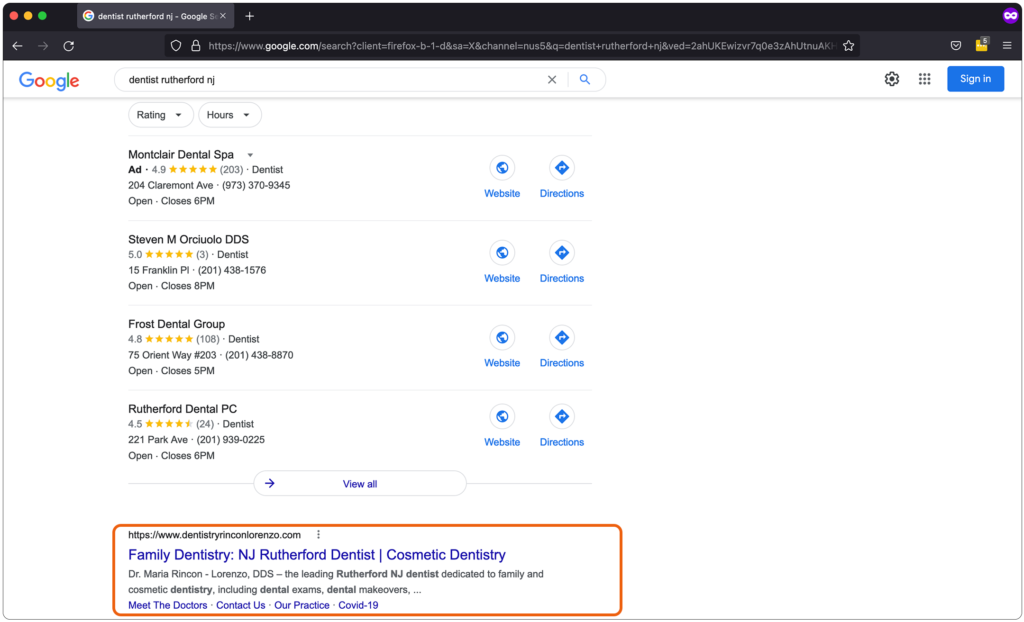
Task: Click the forward navigation arrow
Action: tap(43, 46)
